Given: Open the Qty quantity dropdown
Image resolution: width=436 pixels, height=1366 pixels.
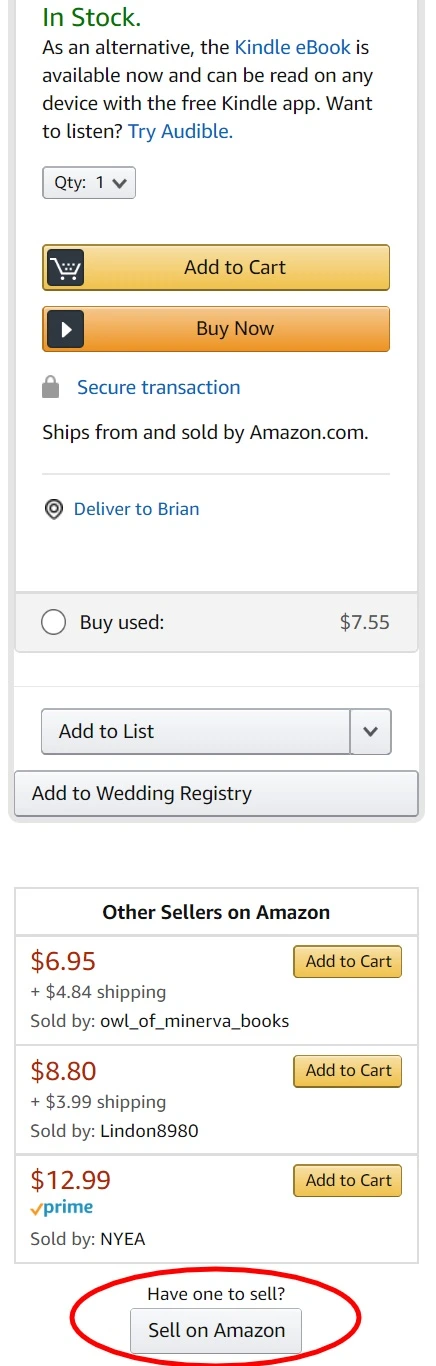Looking at the screenshot, I should pyautogui.click(x=89, y=183).
